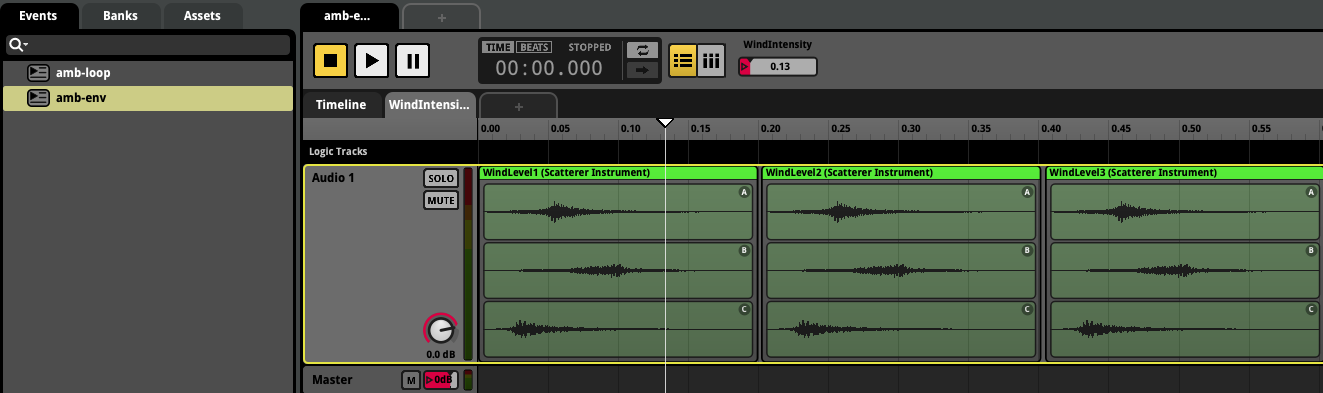This screenshot has height=393, width=1323.
Task: Add a new parameter sheet tab
Action: pos(519,106)
